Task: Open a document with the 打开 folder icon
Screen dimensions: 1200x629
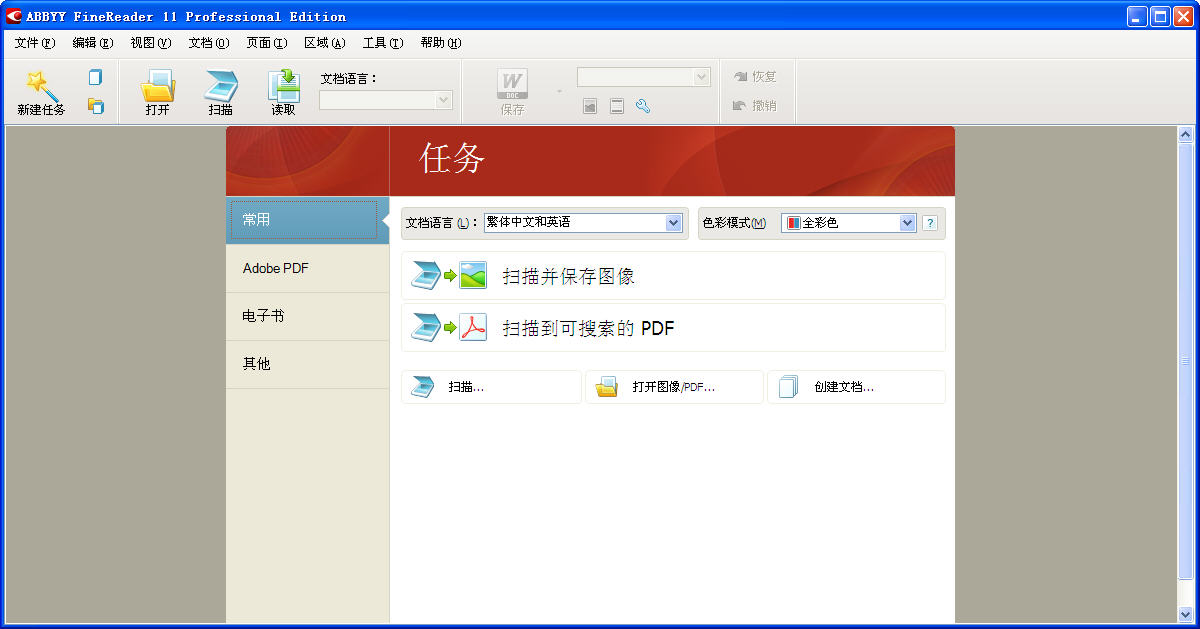Action: [158, 85]
